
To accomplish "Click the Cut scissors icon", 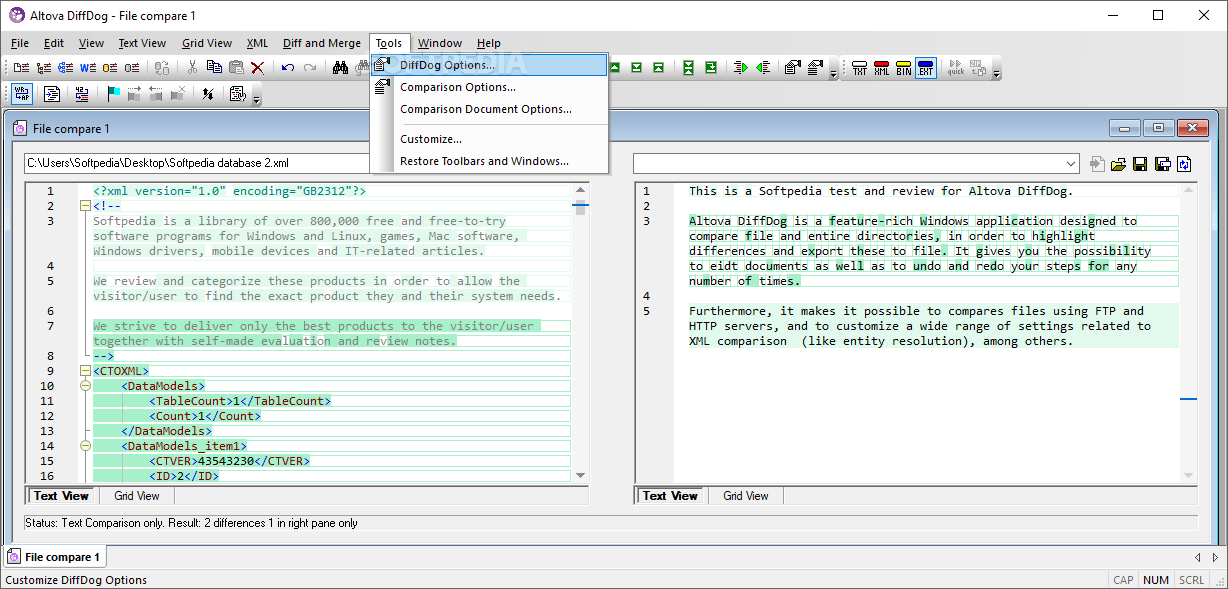I will [192, 68].
